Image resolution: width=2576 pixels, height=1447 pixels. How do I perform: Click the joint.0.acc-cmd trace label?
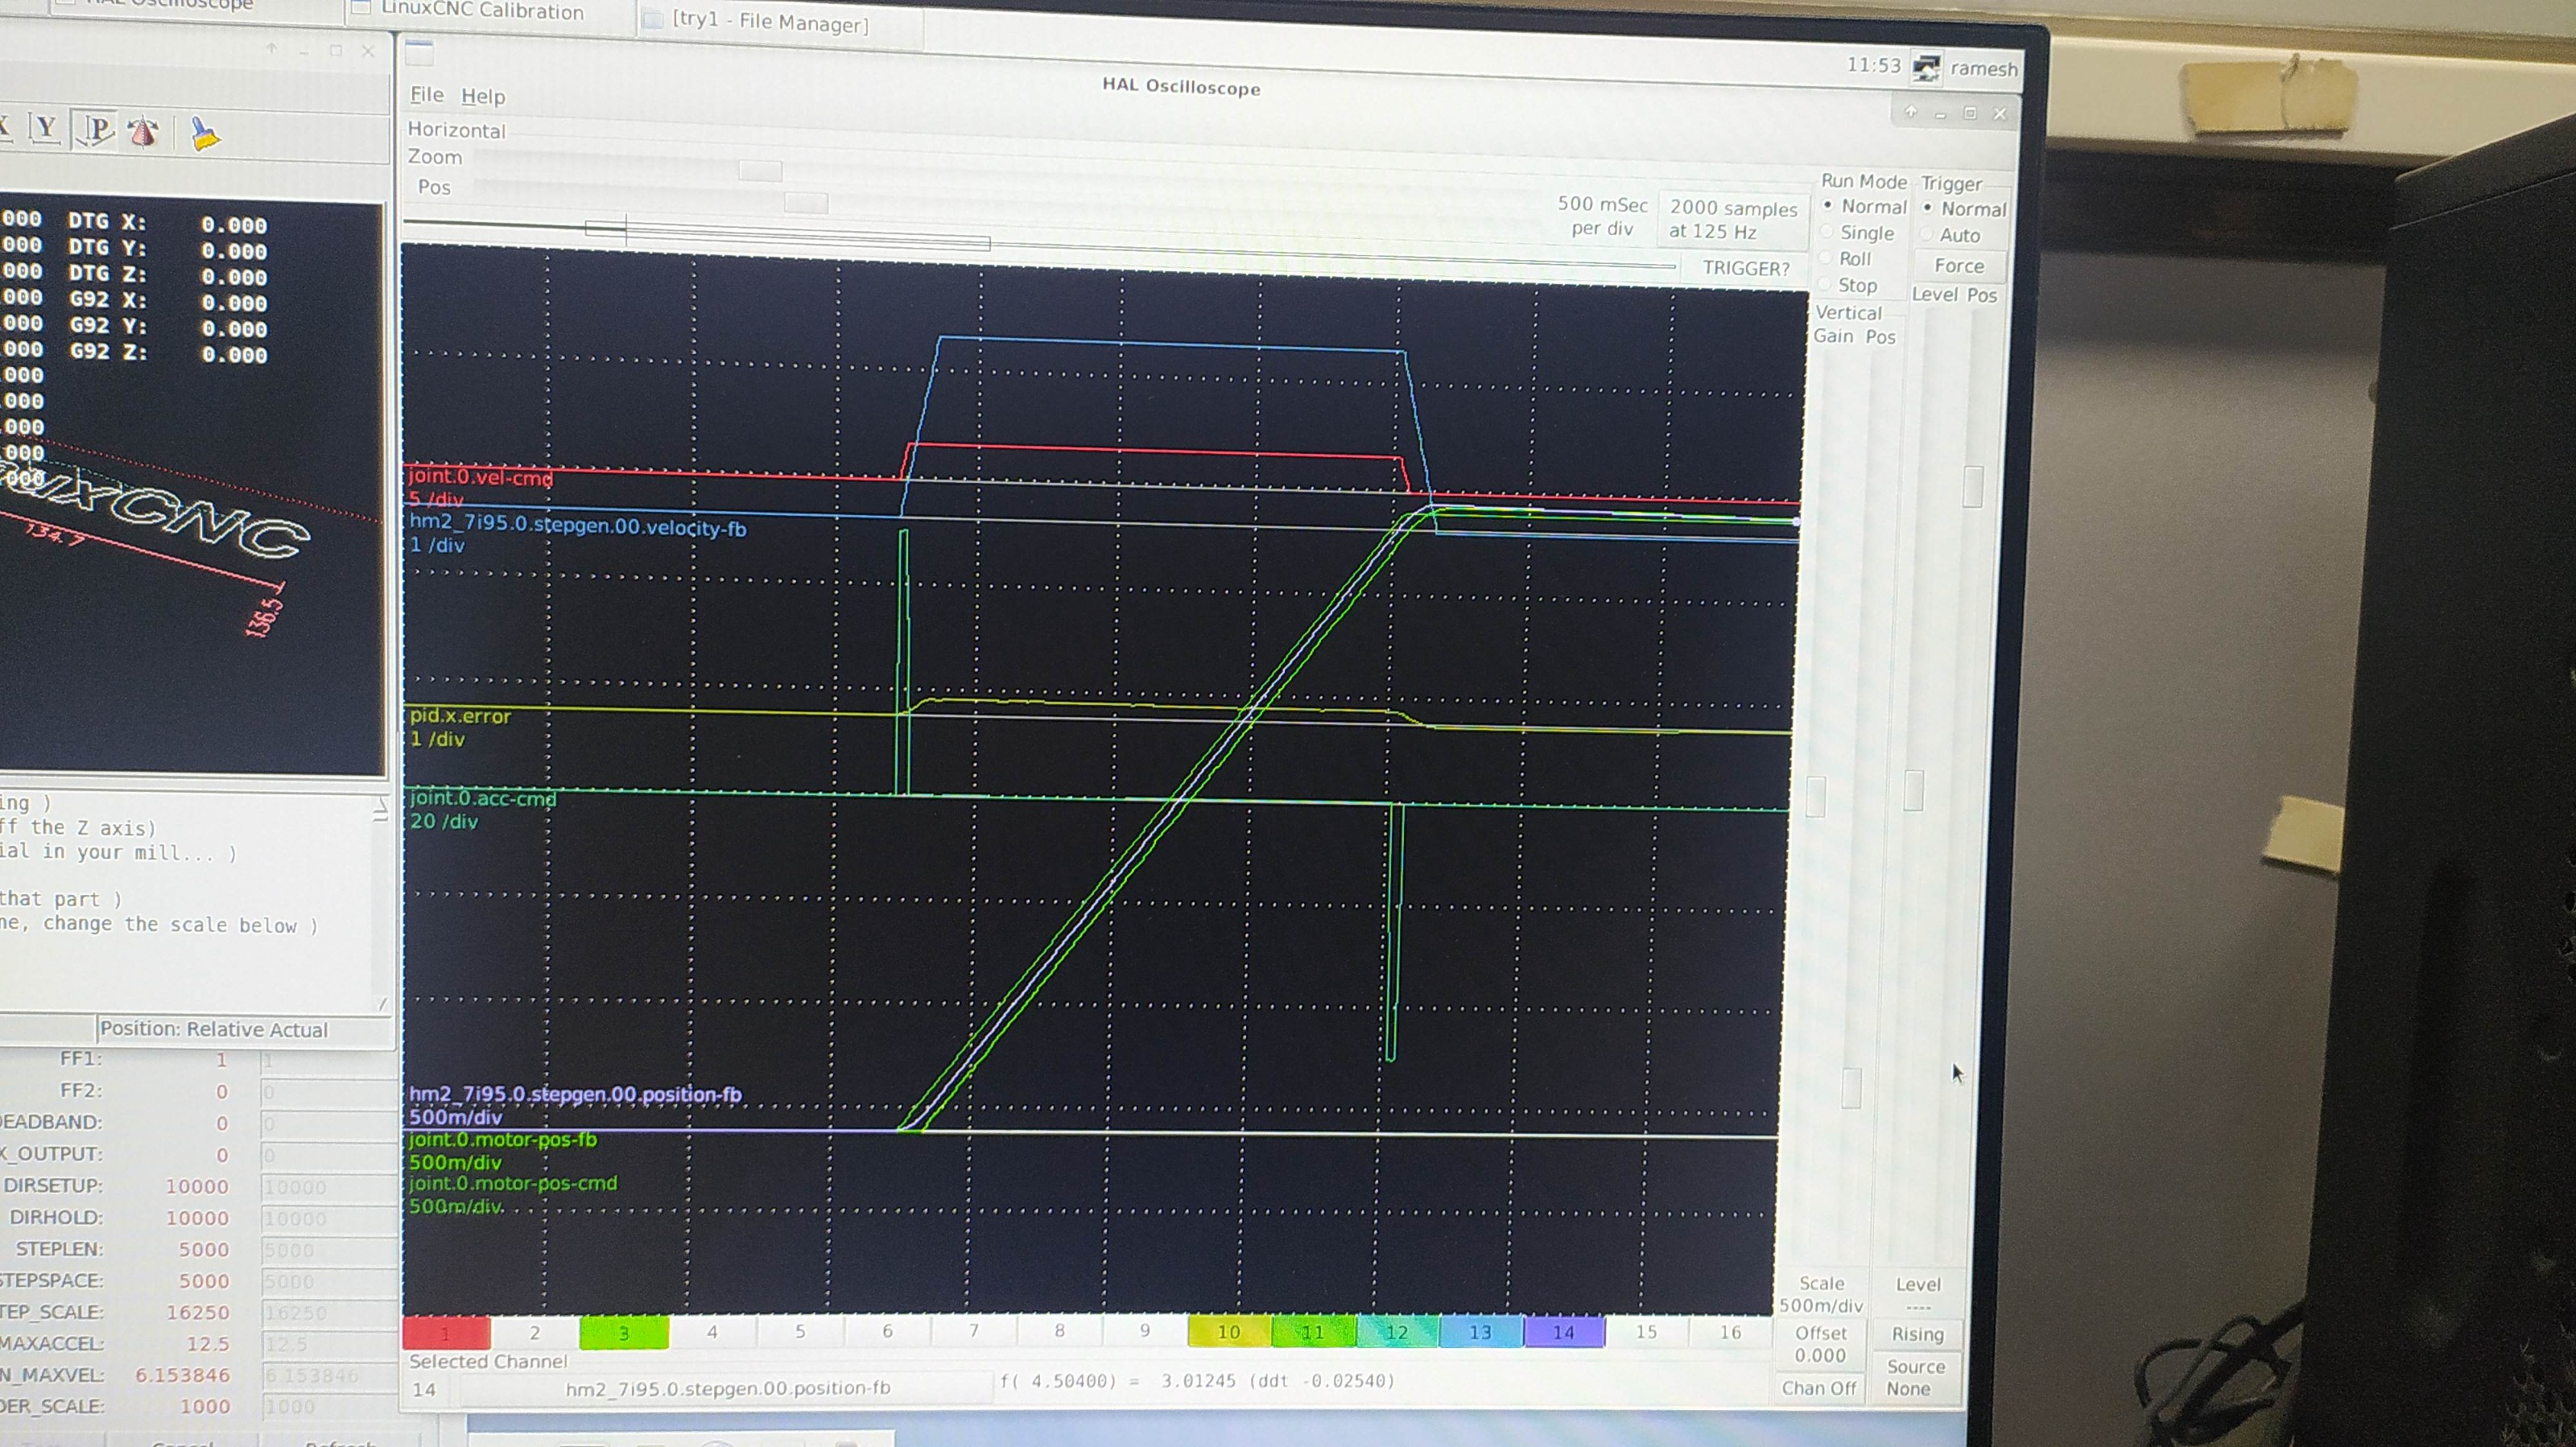tap(482, 798)
